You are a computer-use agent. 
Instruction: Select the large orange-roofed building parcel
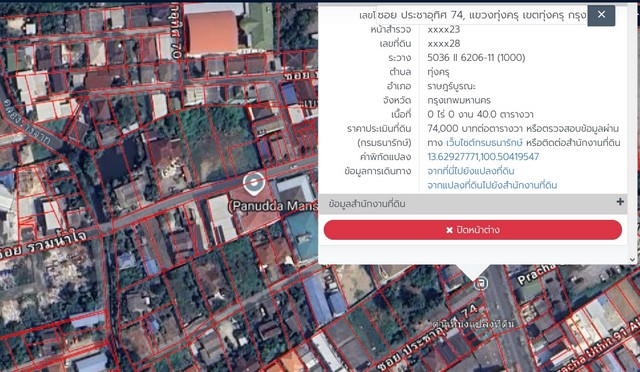(212, 33)
